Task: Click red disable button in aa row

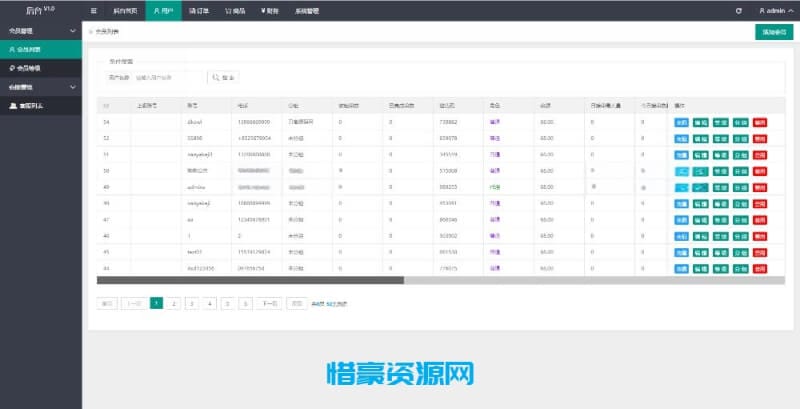Action: (x=760, y=220)
